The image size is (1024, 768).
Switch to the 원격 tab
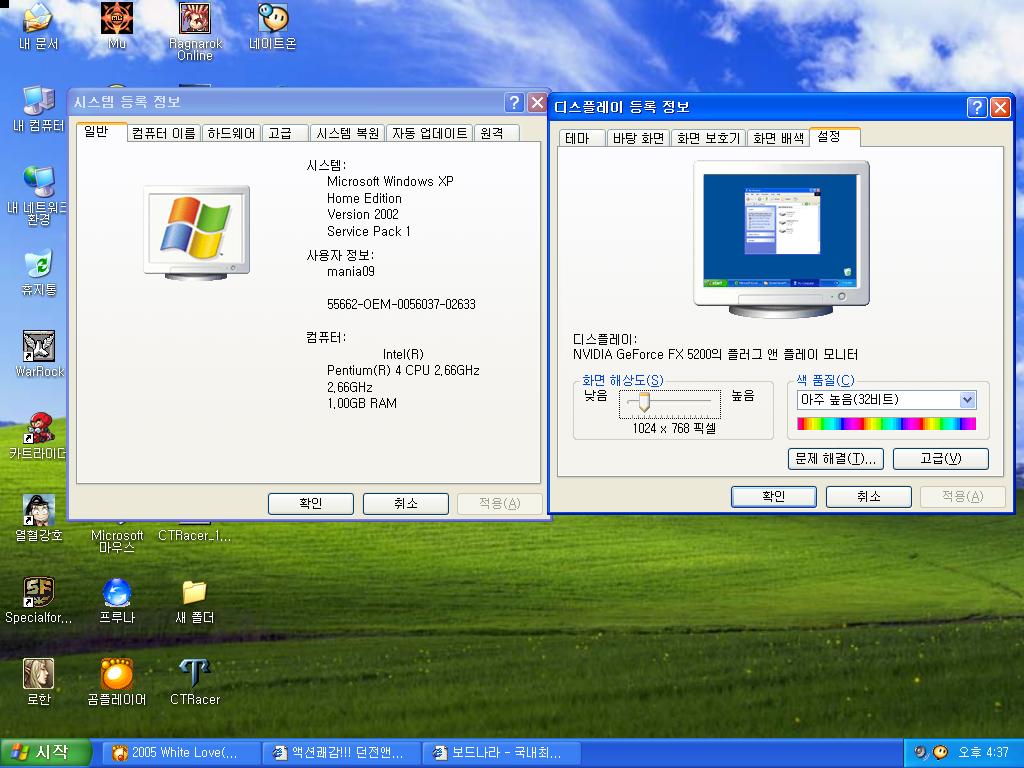[496, 133]
